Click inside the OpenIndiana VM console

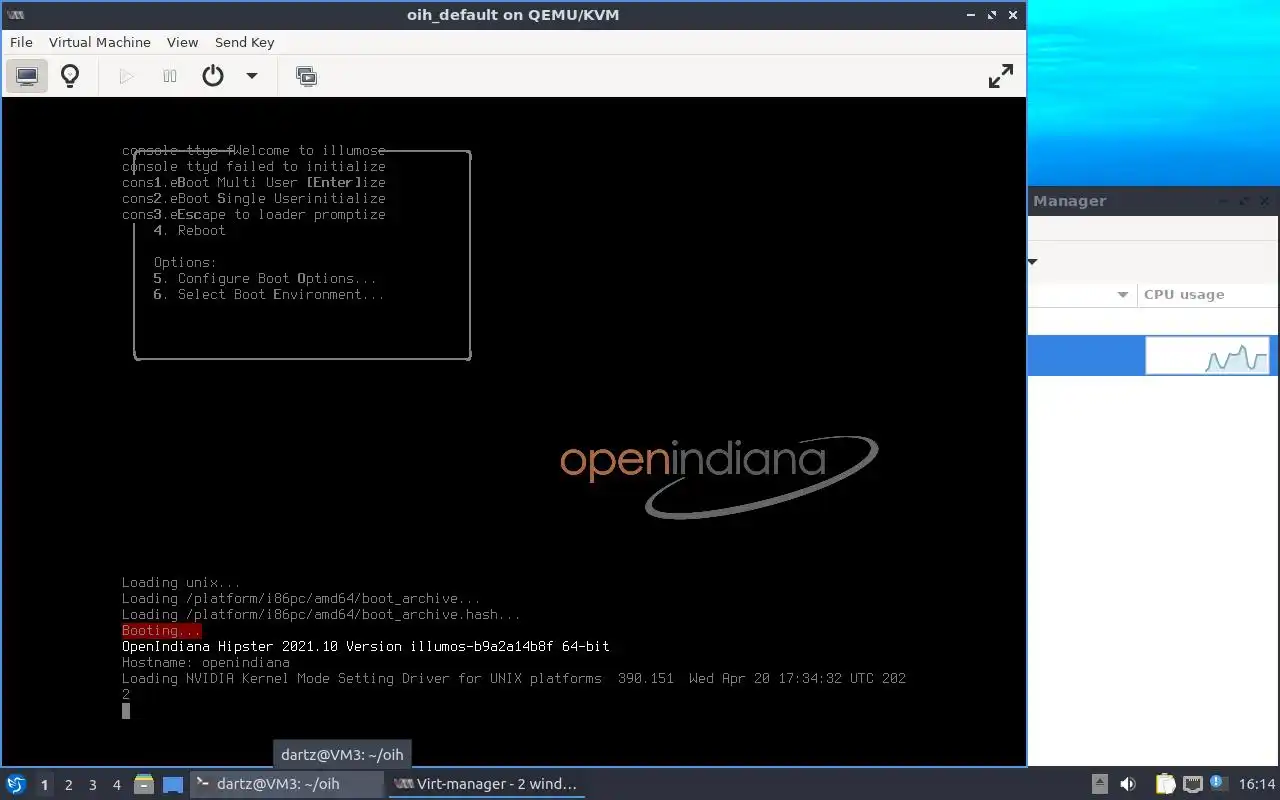pos(514,431)
